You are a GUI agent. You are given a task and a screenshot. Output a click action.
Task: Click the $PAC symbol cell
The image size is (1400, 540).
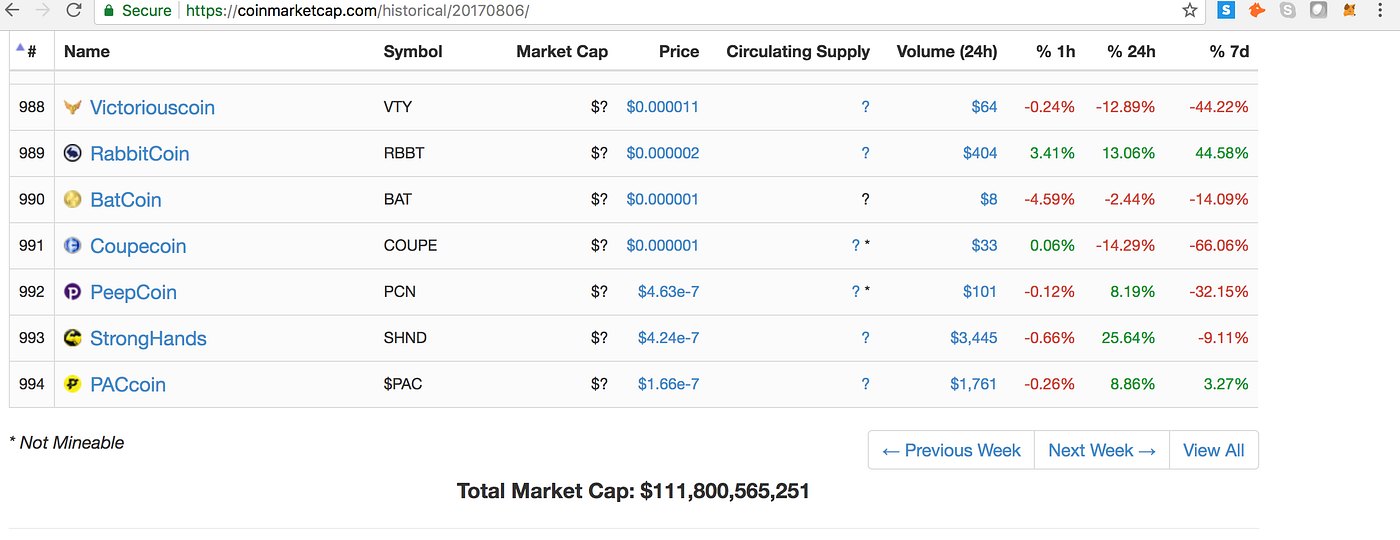pyautogui.click(x=403, y=383)
